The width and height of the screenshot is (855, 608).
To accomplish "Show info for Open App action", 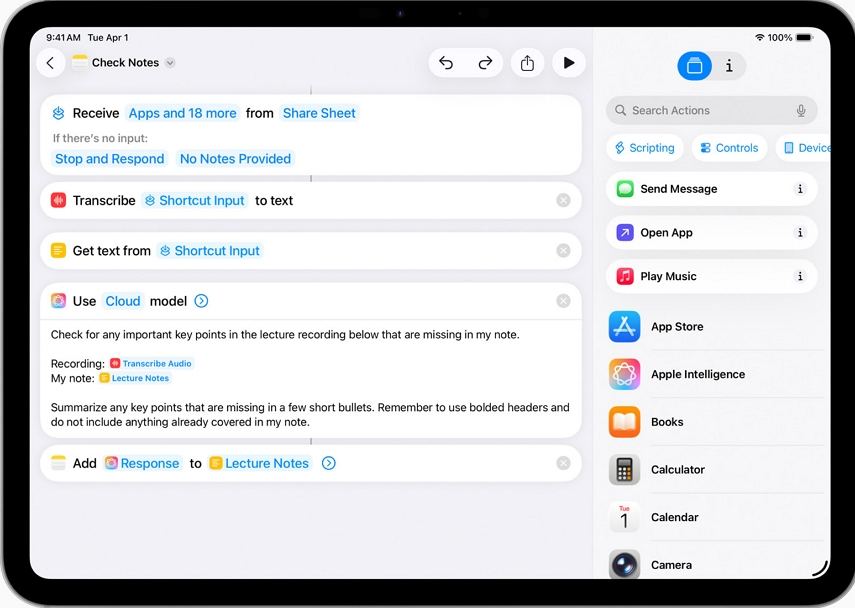I will [x=800, y=233].
